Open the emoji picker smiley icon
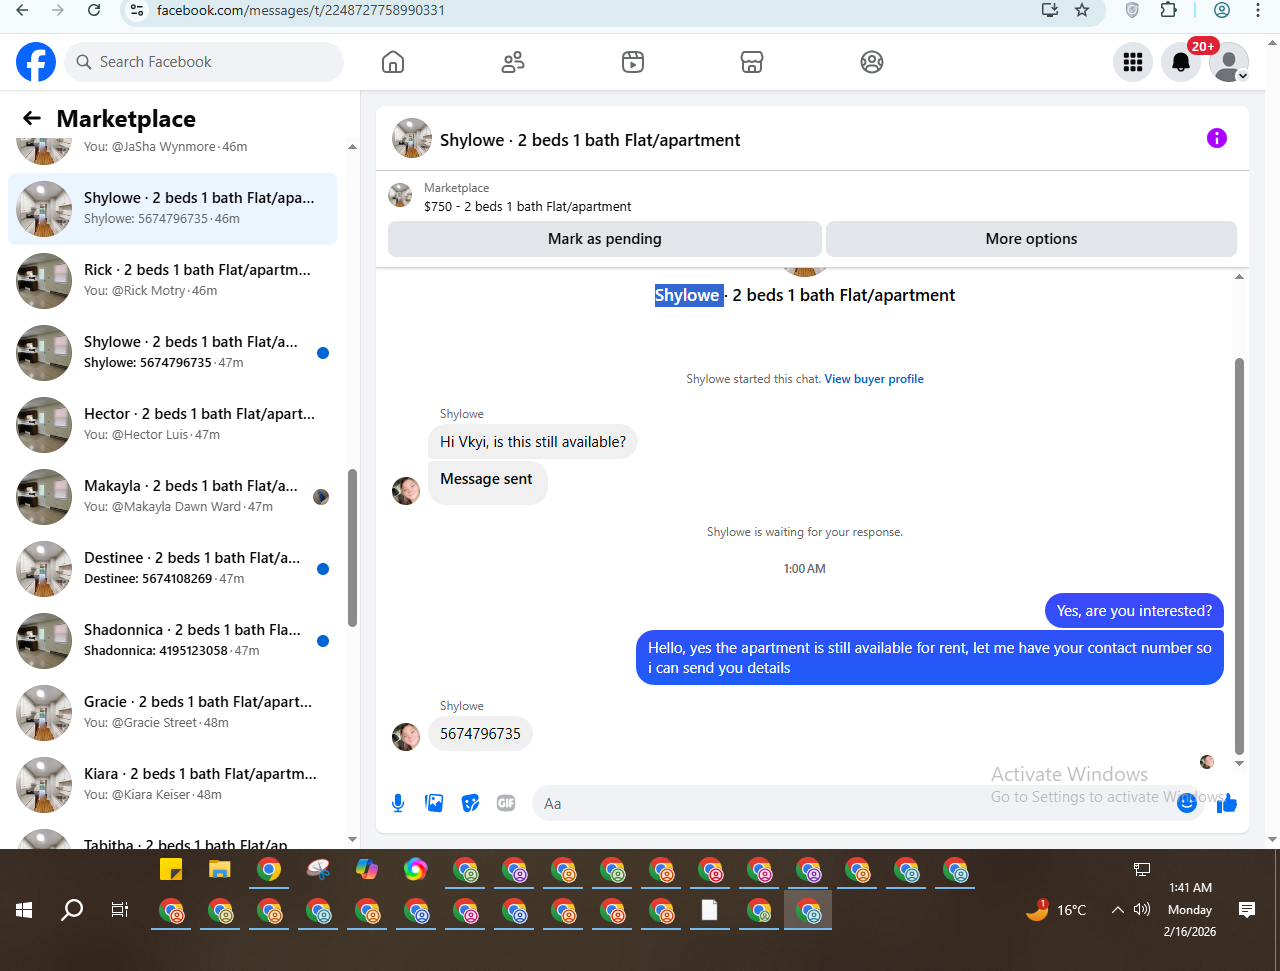This screenshot has width=1280, height=971. [x=1187, y=803]
